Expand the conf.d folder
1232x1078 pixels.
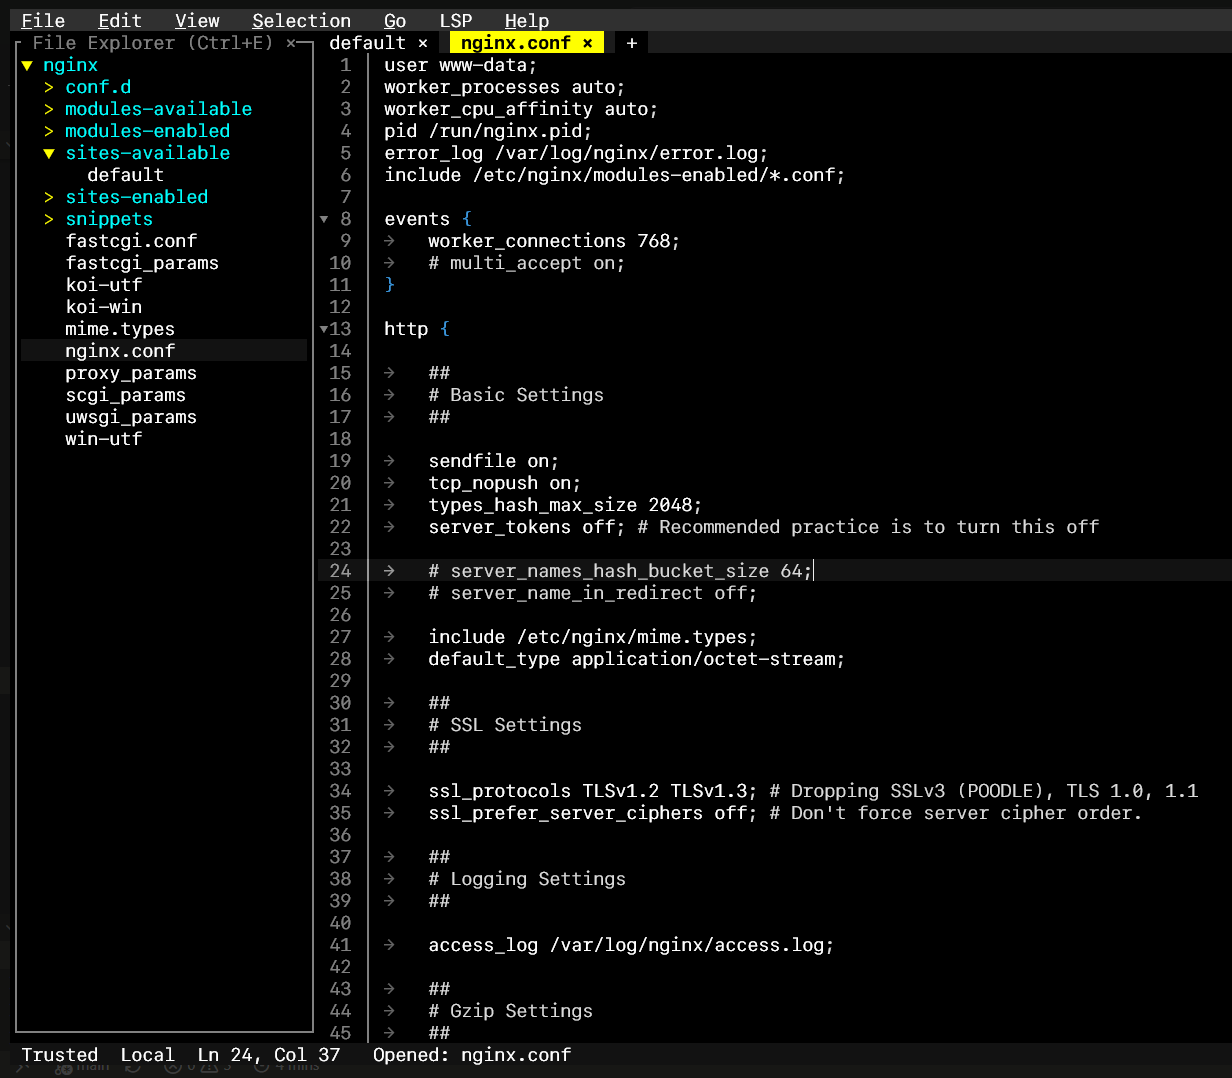(x=49, y=87)
